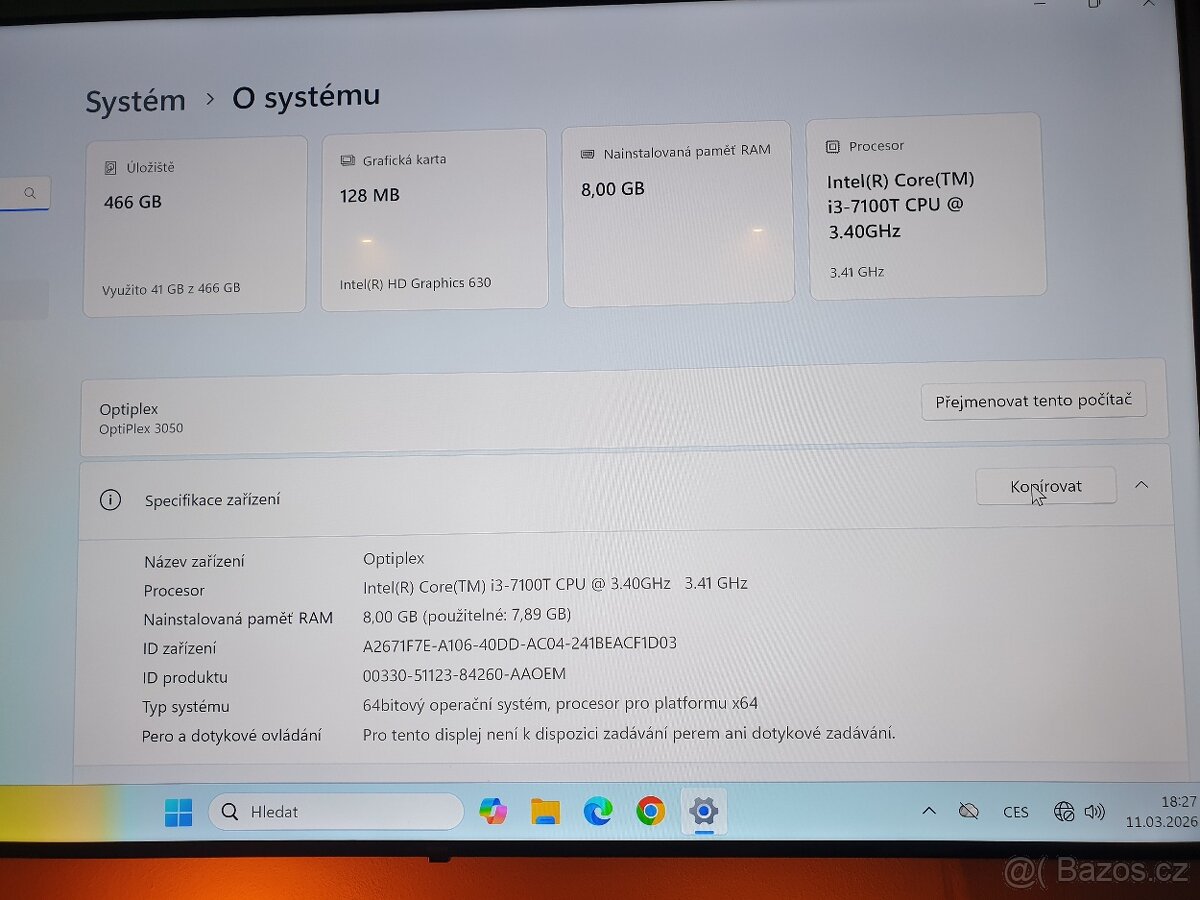Open the Windows Start menu
This screenshot has width=1200, height=900.
pyautogui.click(x=178, y=812)
